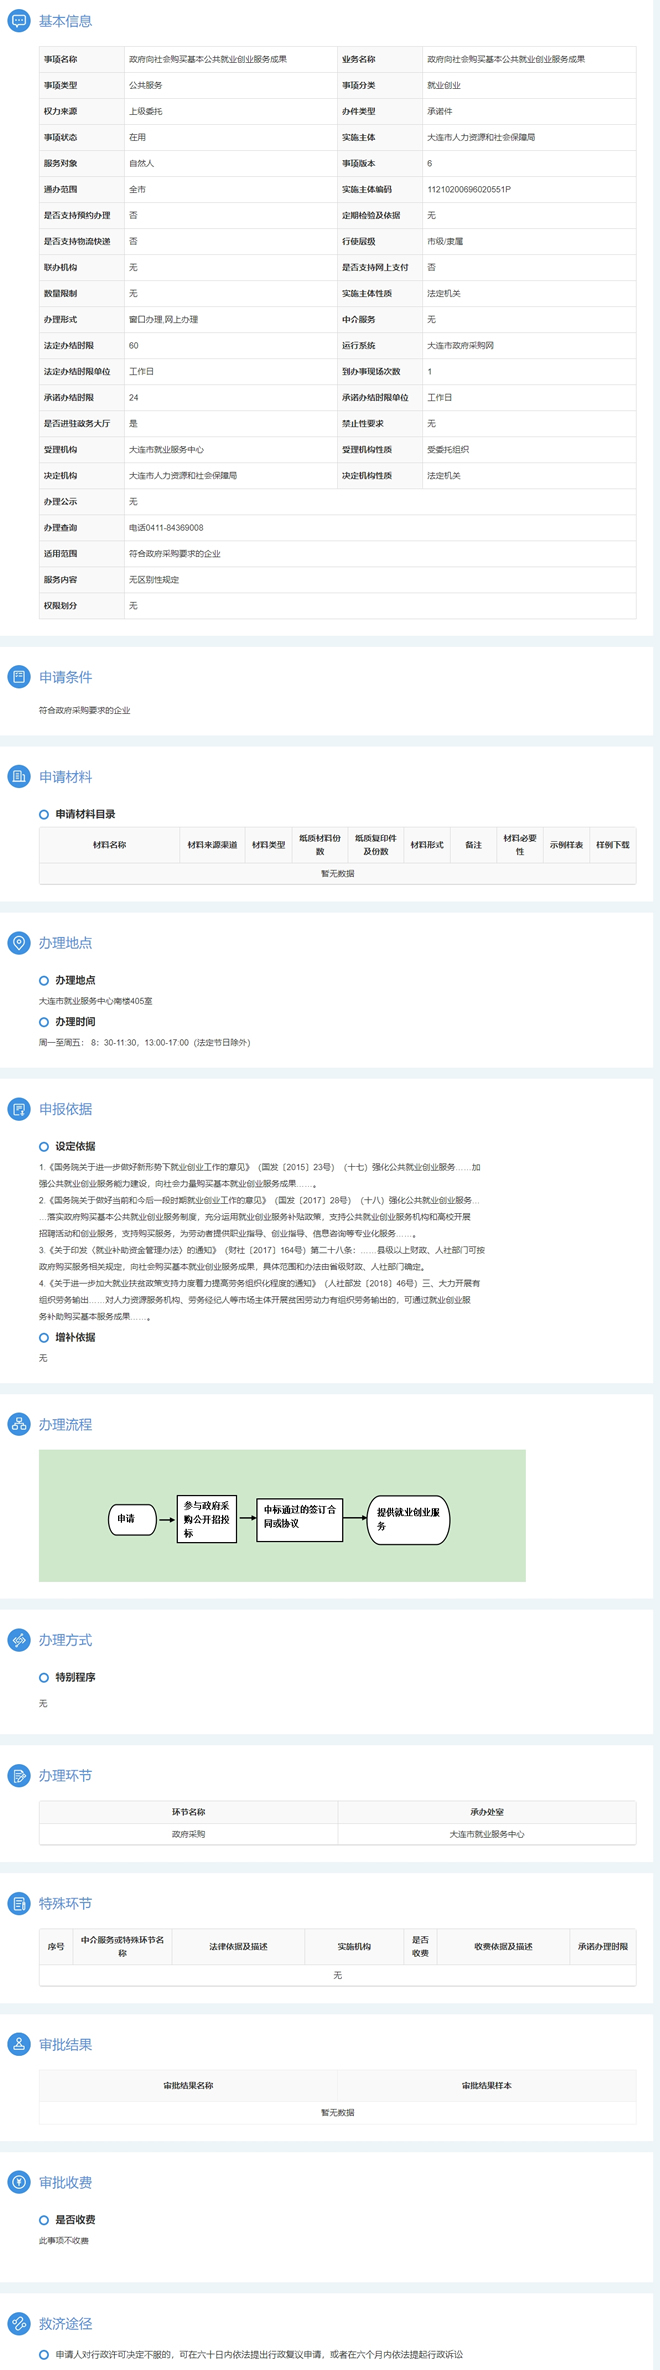660x2370 pixels.
Task: Open the process flowchart image
Action: [x=282, y=1515]
